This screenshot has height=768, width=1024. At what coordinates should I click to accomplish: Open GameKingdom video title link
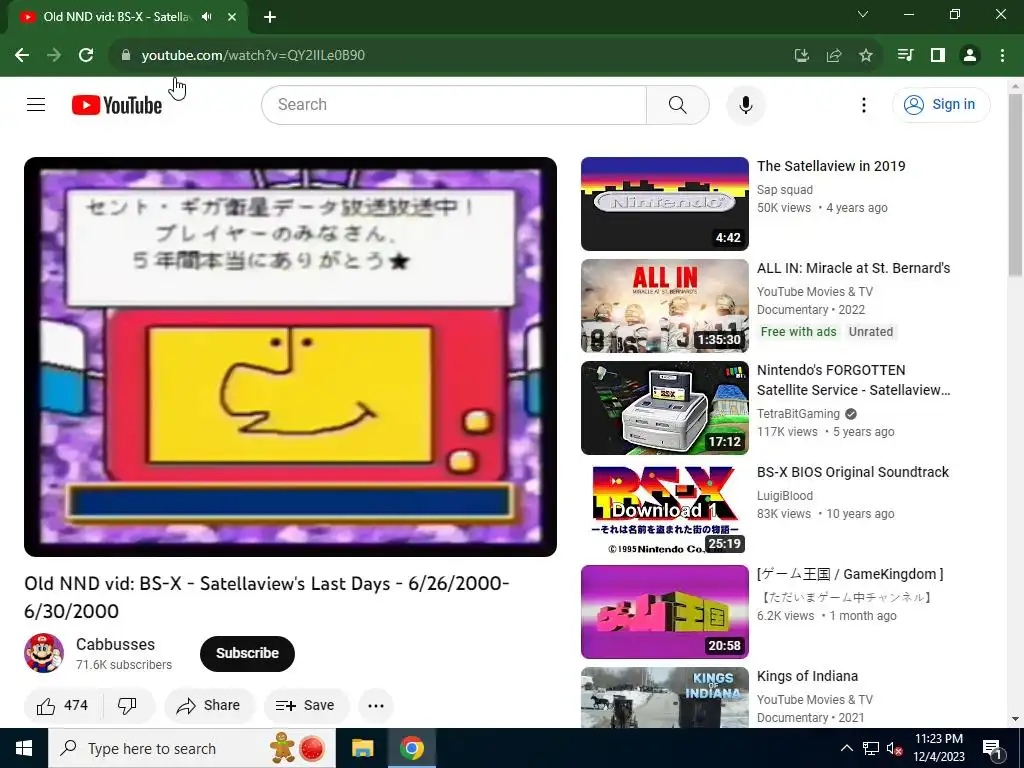[x=850, y=574]
